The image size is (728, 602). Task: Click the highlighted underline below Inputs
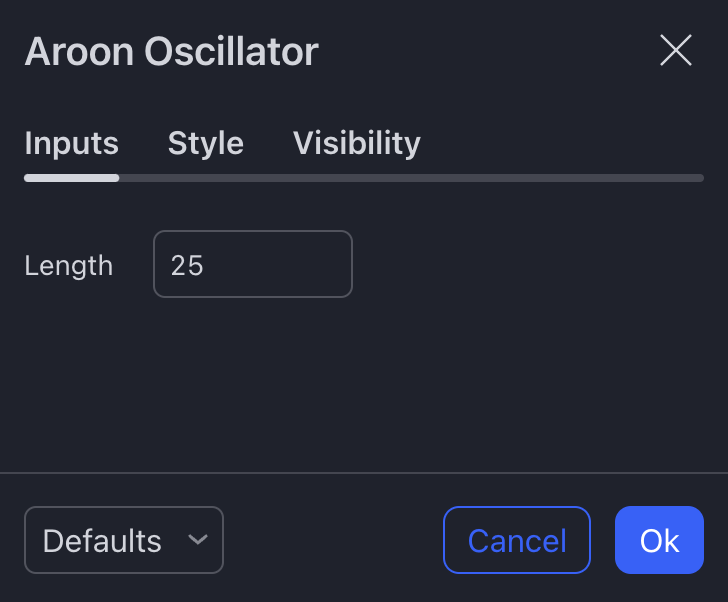tap(71, 178)
